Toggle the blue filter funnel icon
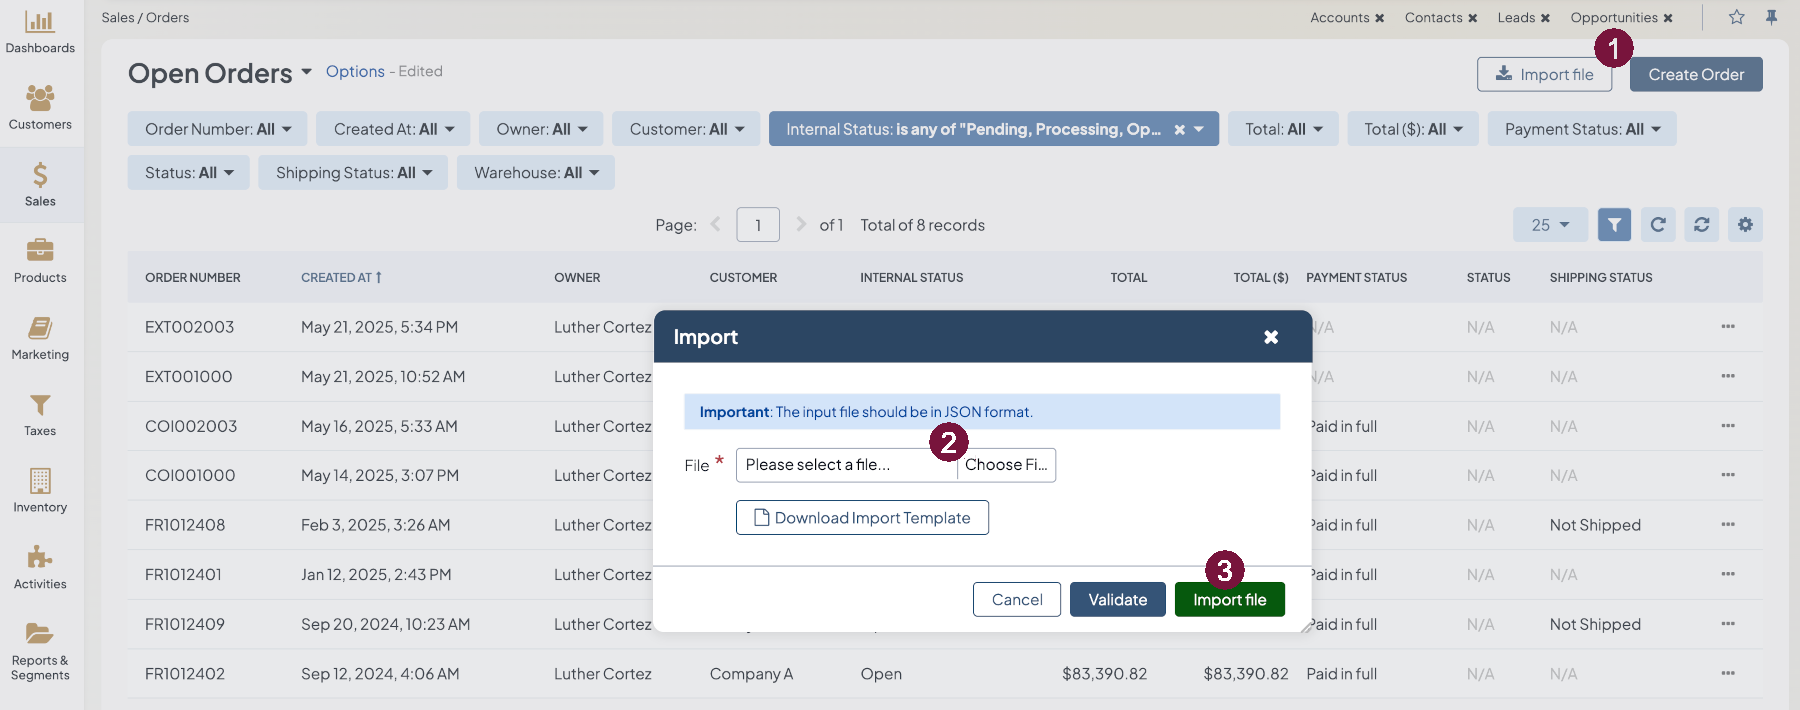 coord(1614,225)
